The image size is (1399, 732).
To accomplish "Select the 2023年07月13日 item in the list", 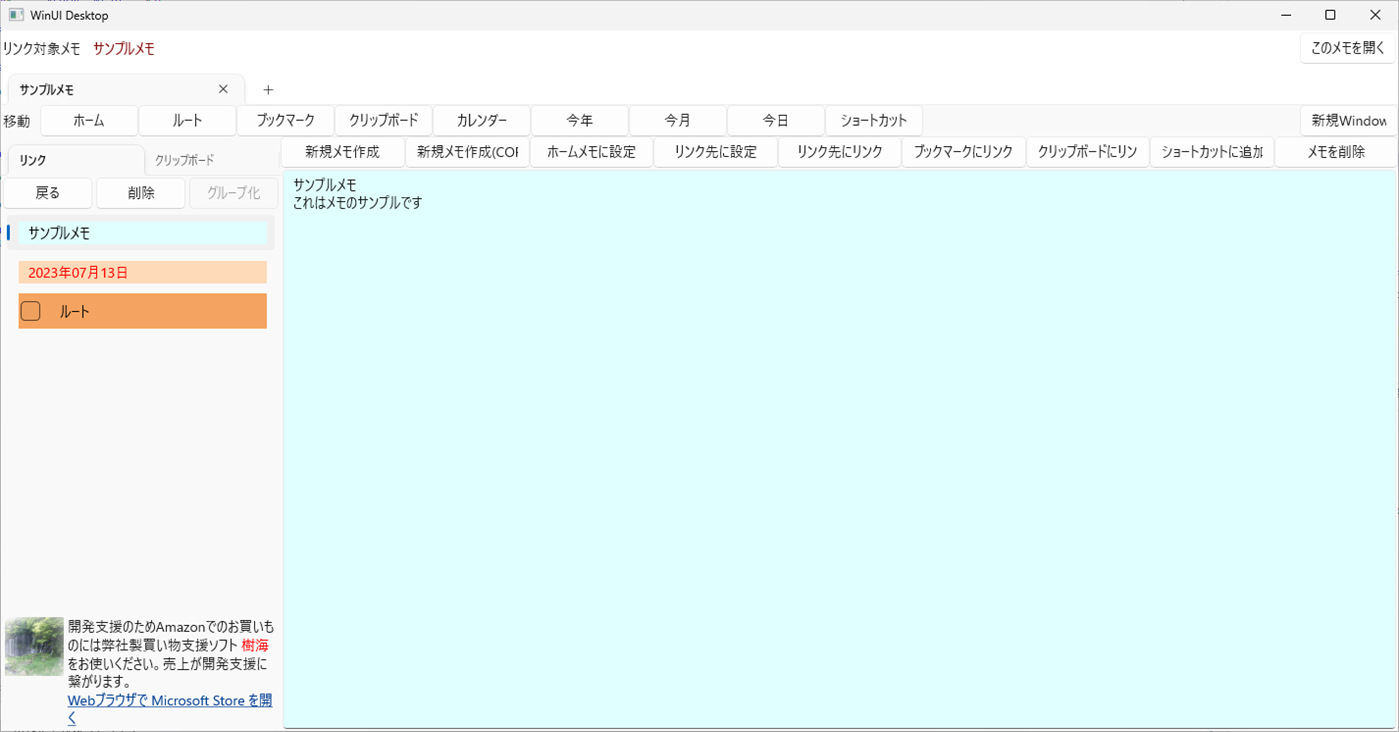I will pos(142,271).
